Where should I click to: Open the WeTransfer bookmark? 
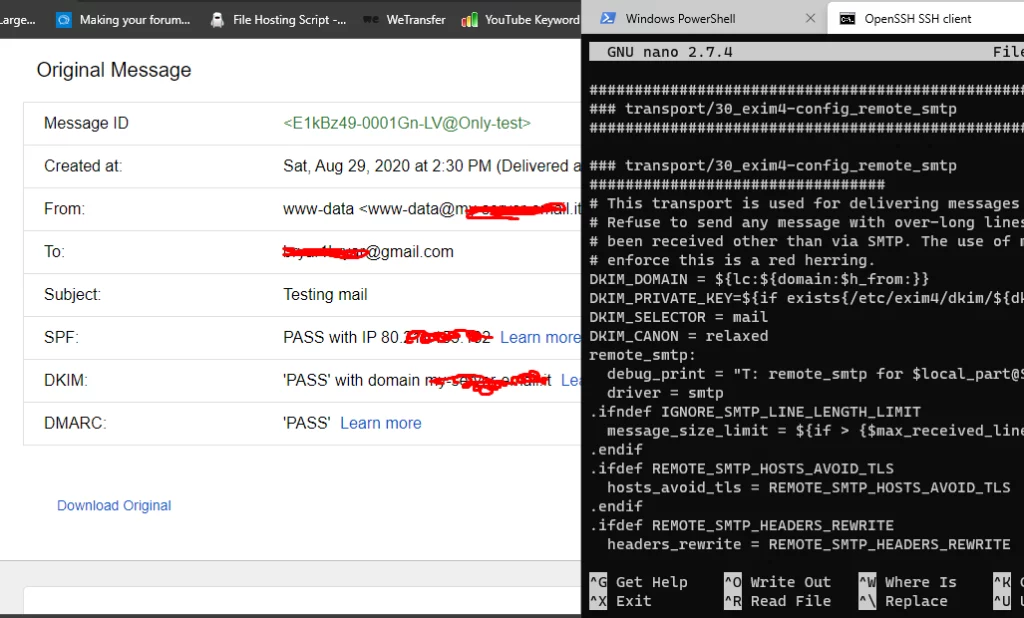(x=404, y=20)
